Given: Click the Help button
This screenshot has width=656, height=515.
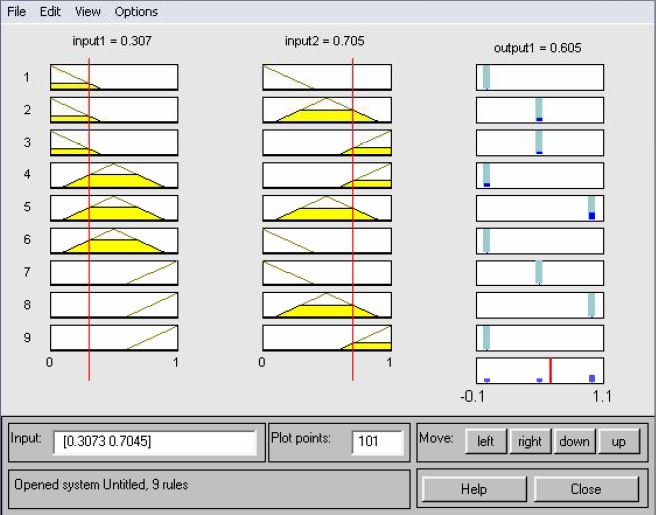Looking at the screenshot, I should click(474, 489).
